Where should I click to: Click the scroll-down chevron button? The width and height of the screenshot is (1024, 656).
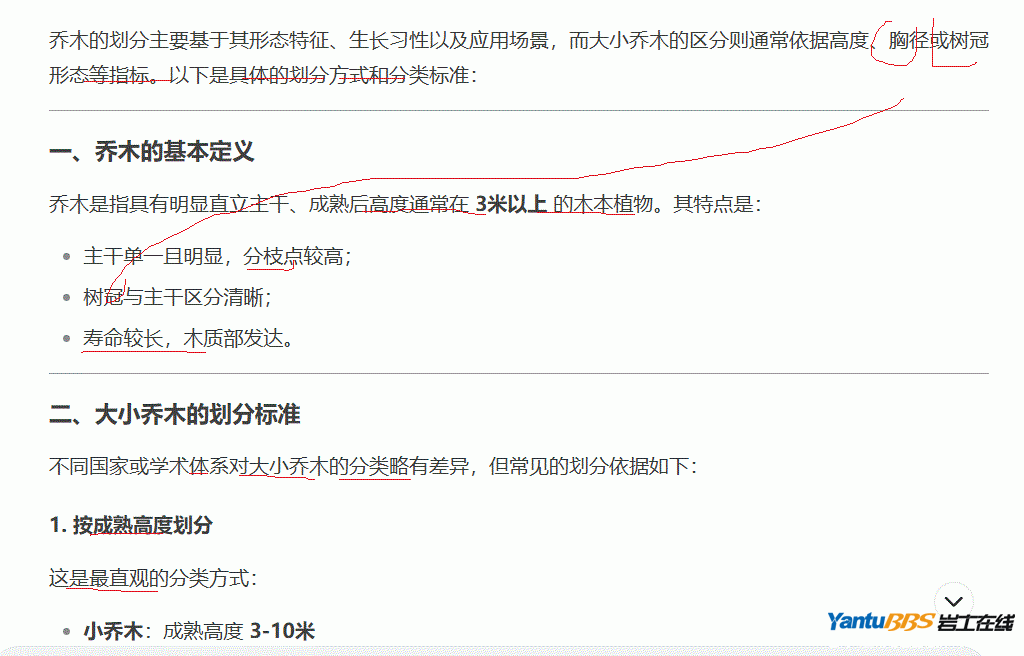tap(953, 601)
